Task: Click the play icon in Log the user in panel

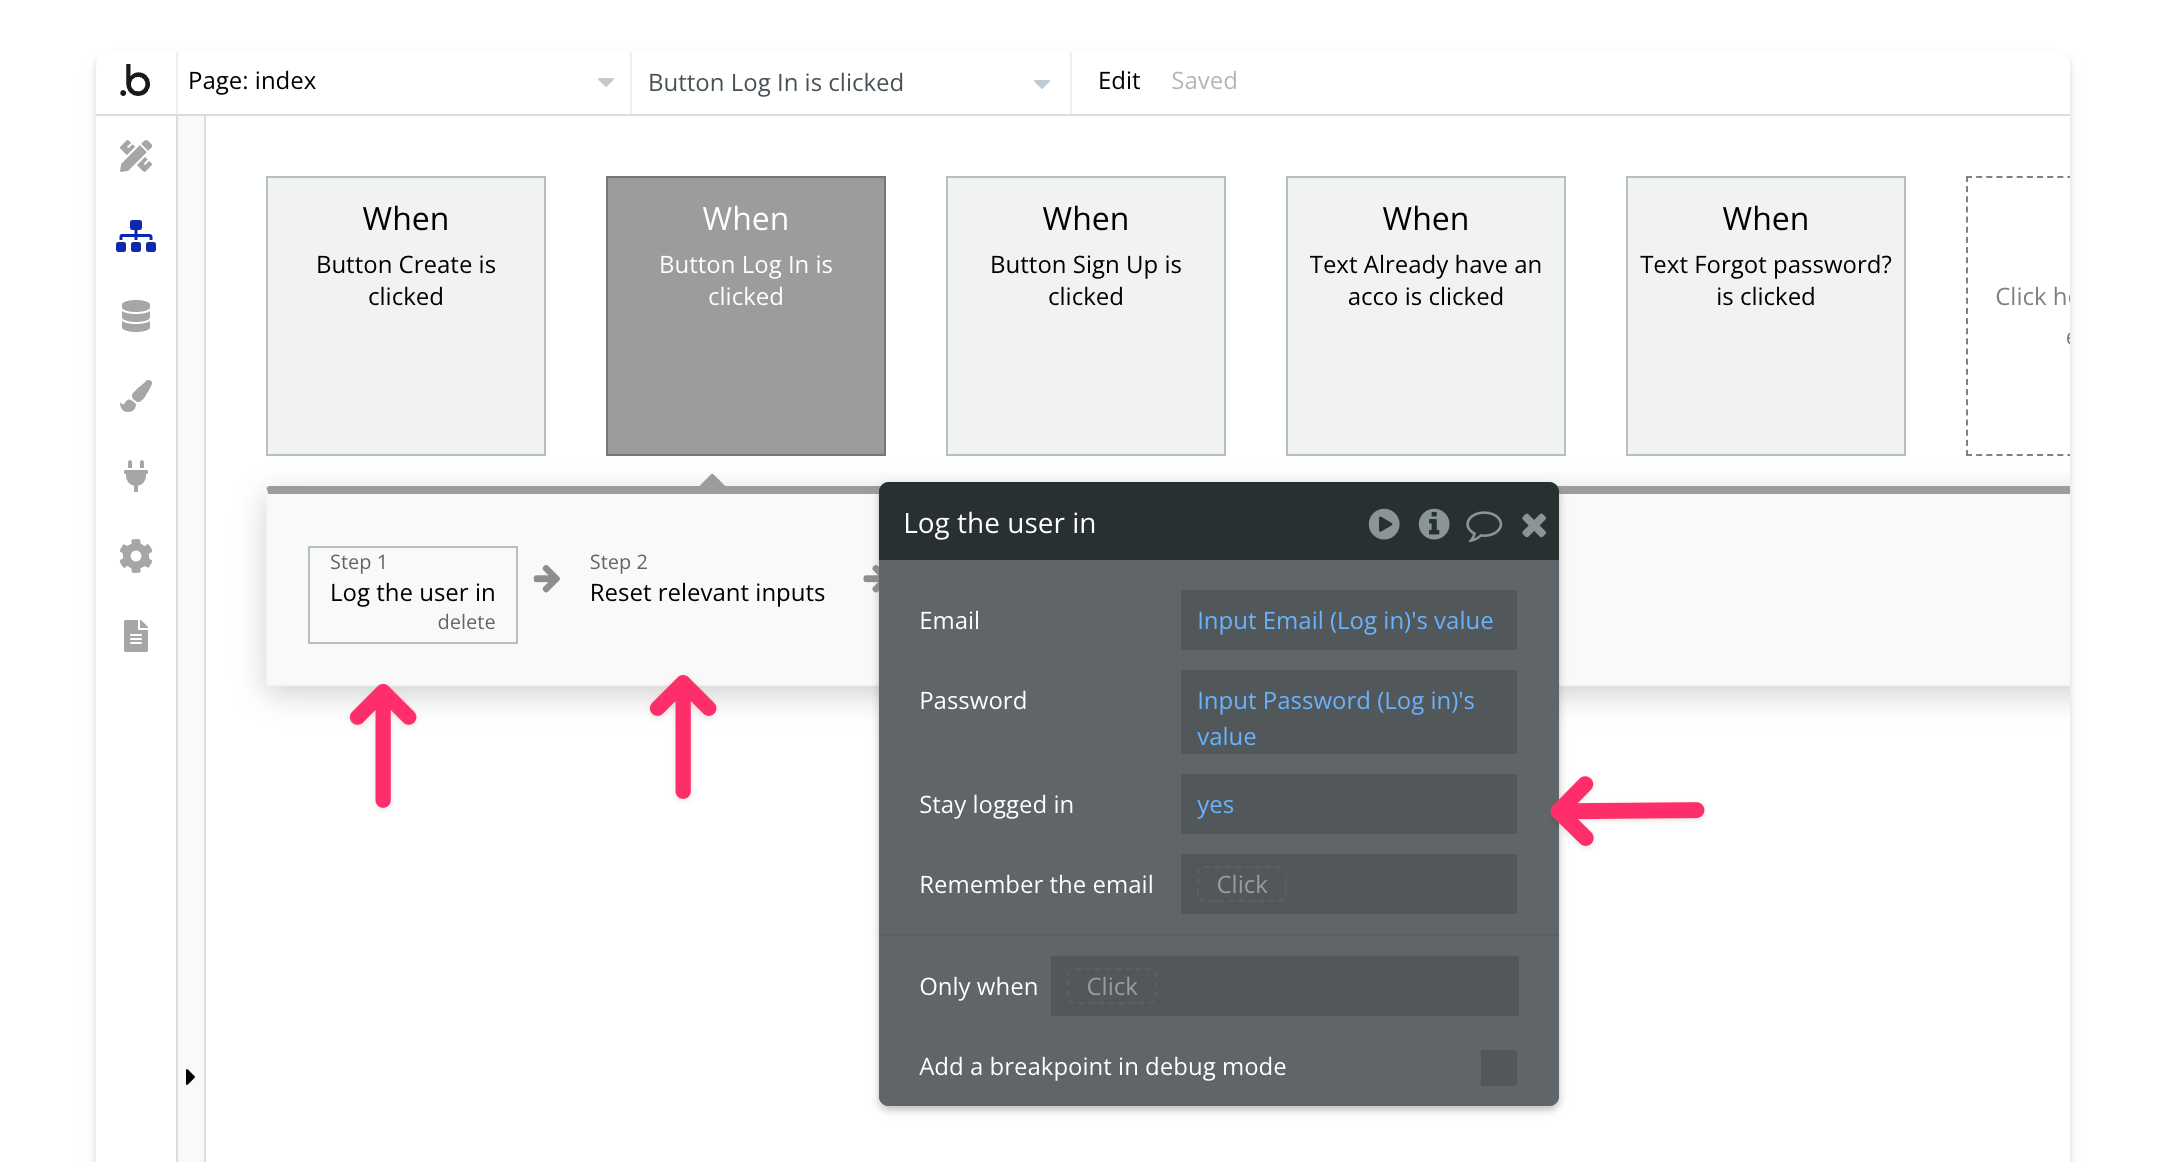Action: pos(1384,524)
